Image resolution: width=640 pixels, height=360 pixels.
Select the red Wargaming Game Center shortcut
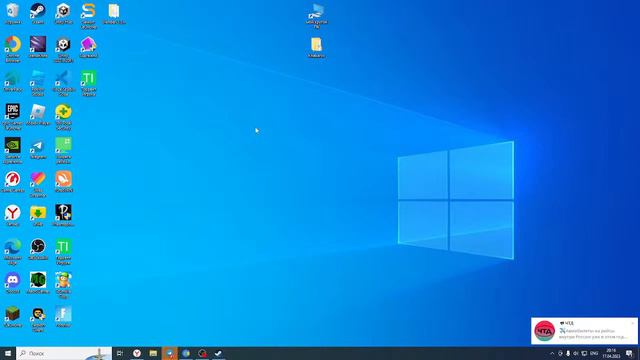[x=13, y=182]
